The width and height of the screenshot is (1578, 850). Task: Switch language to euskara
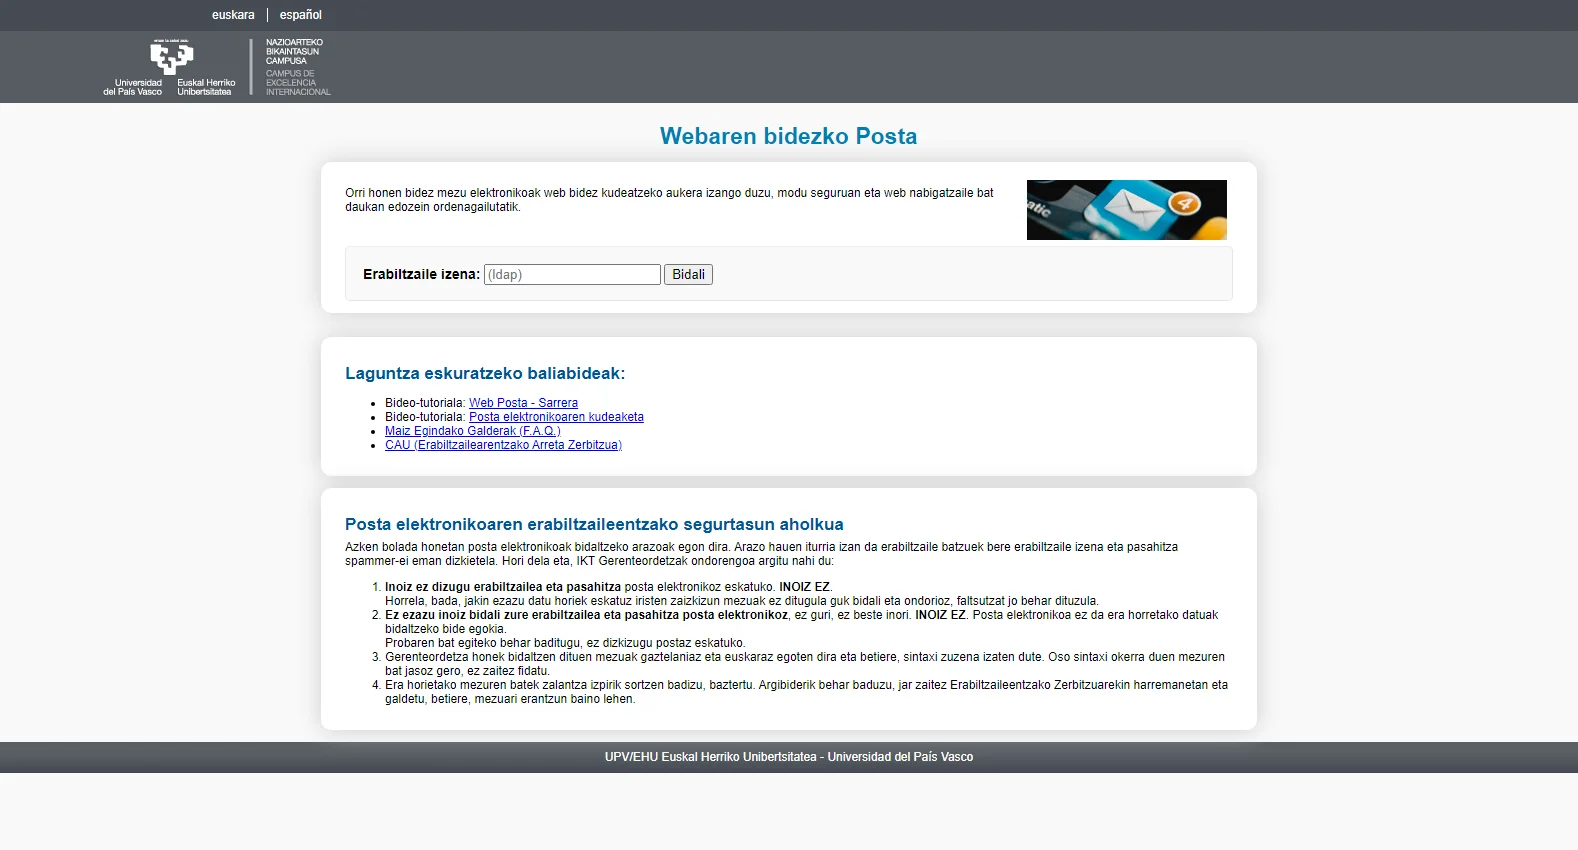[x=233, y=15]
